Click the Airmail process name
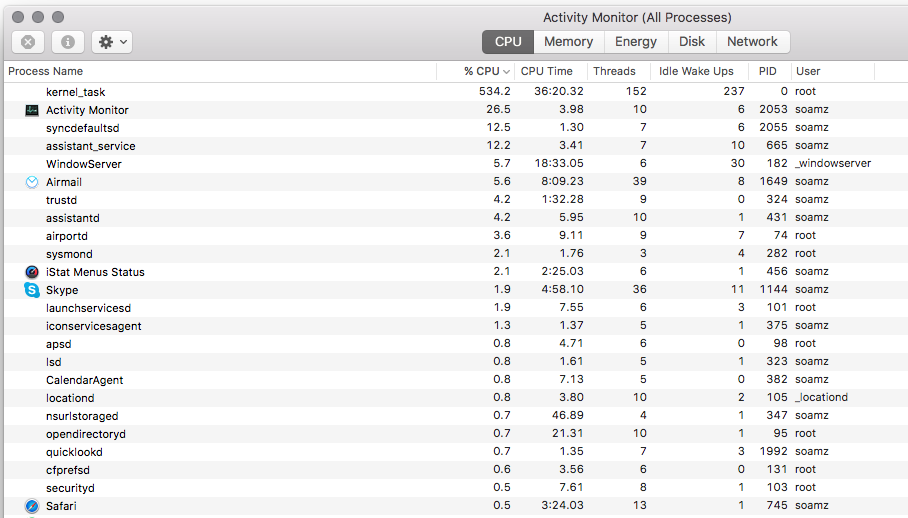Screen dimensions: 908x518 pyautogui.click(x=64, y=182)
